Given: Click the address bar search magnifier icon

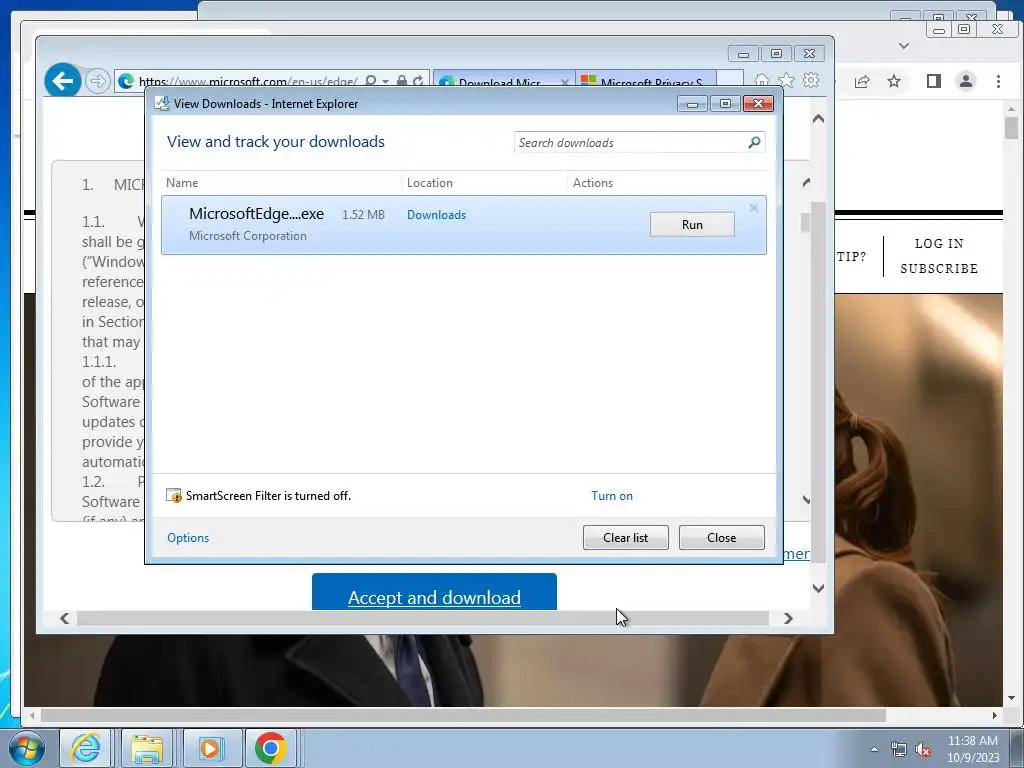Looking at the screenshot, I should [370, 81].
